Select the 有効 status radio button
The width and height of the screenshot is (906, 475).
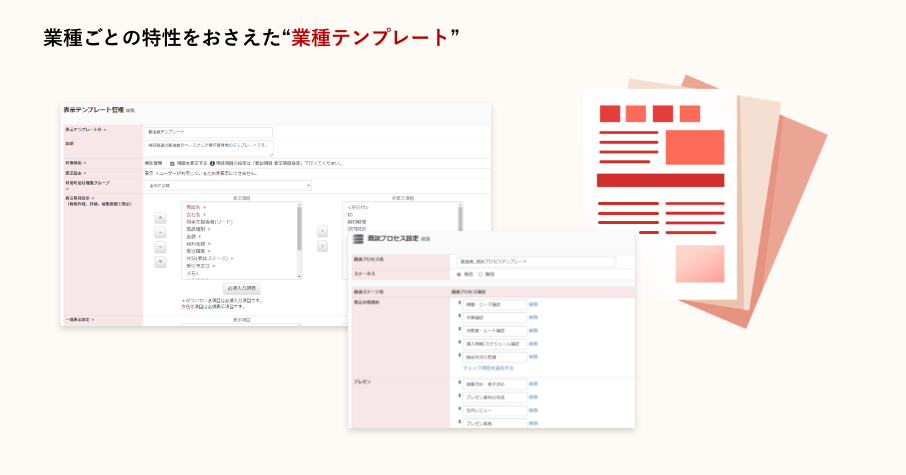coord(459,274)
